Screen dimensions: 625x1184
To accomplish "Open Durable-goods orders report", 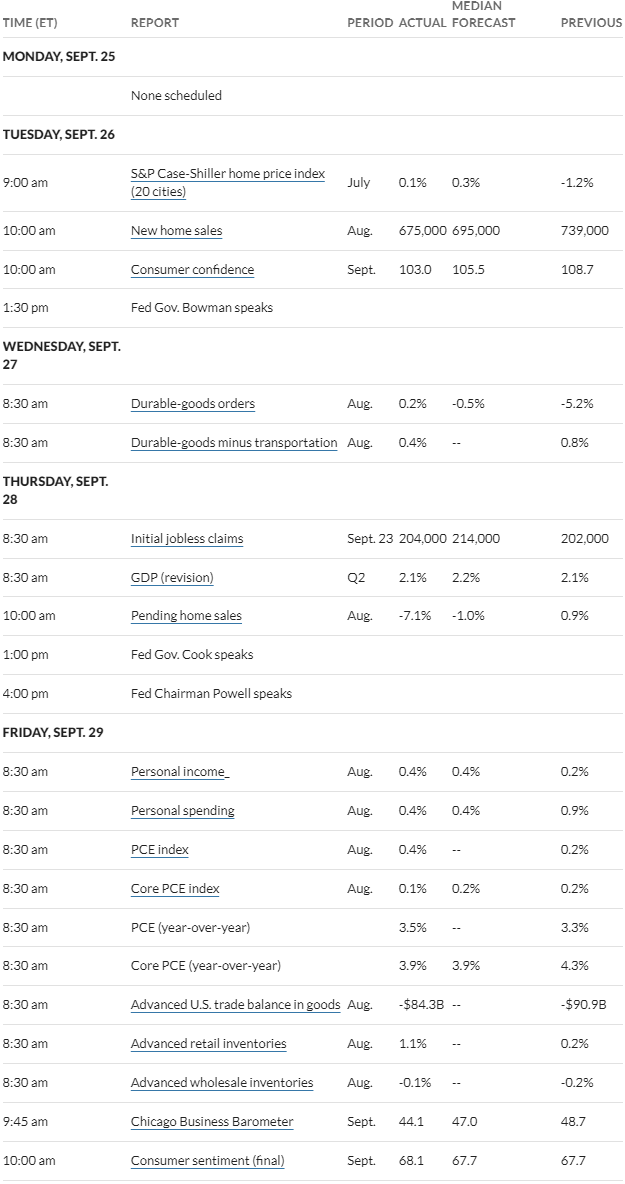I will [192, 403].
